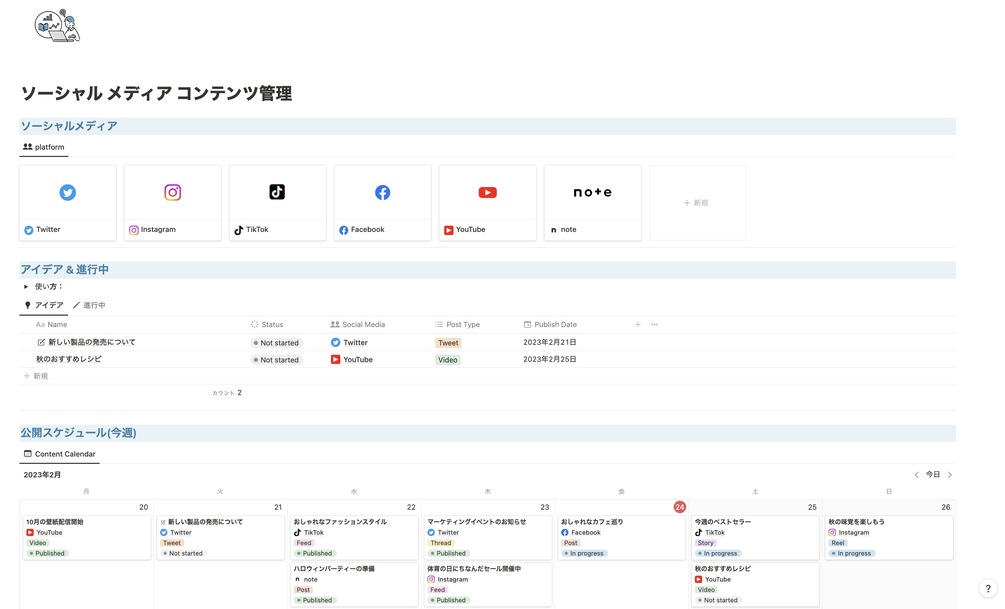Click the page icon illustration at top
Image resolution: width=1005 pixels, height=609 pixels.
click(x=57, y=26)
